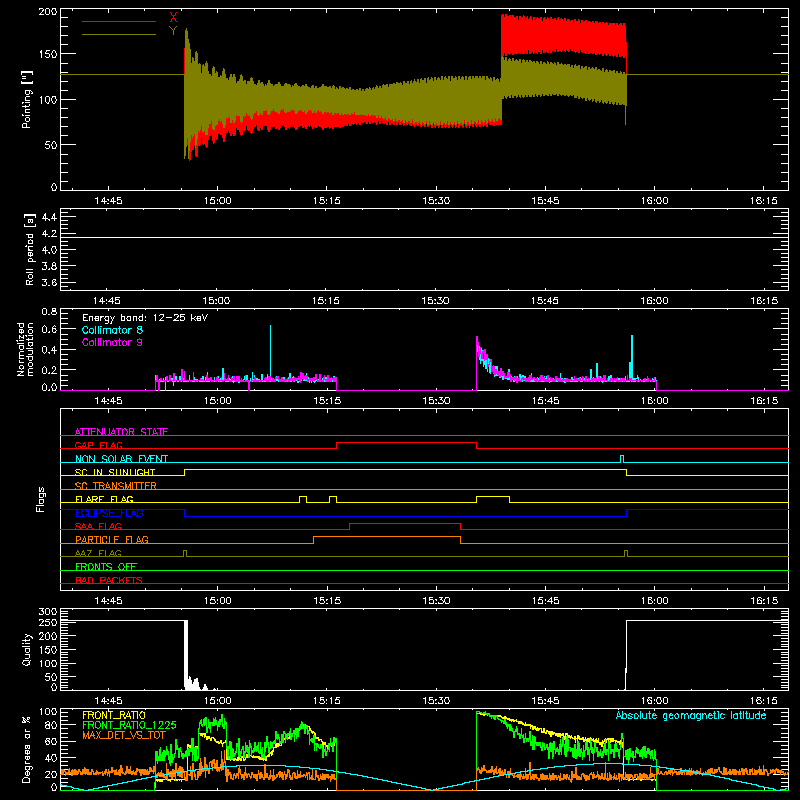The width and height of the screenshot is (800, 800).
Task: Select the yellow FRONT_RATIO legend entry
Action: (x=114, y=715)
